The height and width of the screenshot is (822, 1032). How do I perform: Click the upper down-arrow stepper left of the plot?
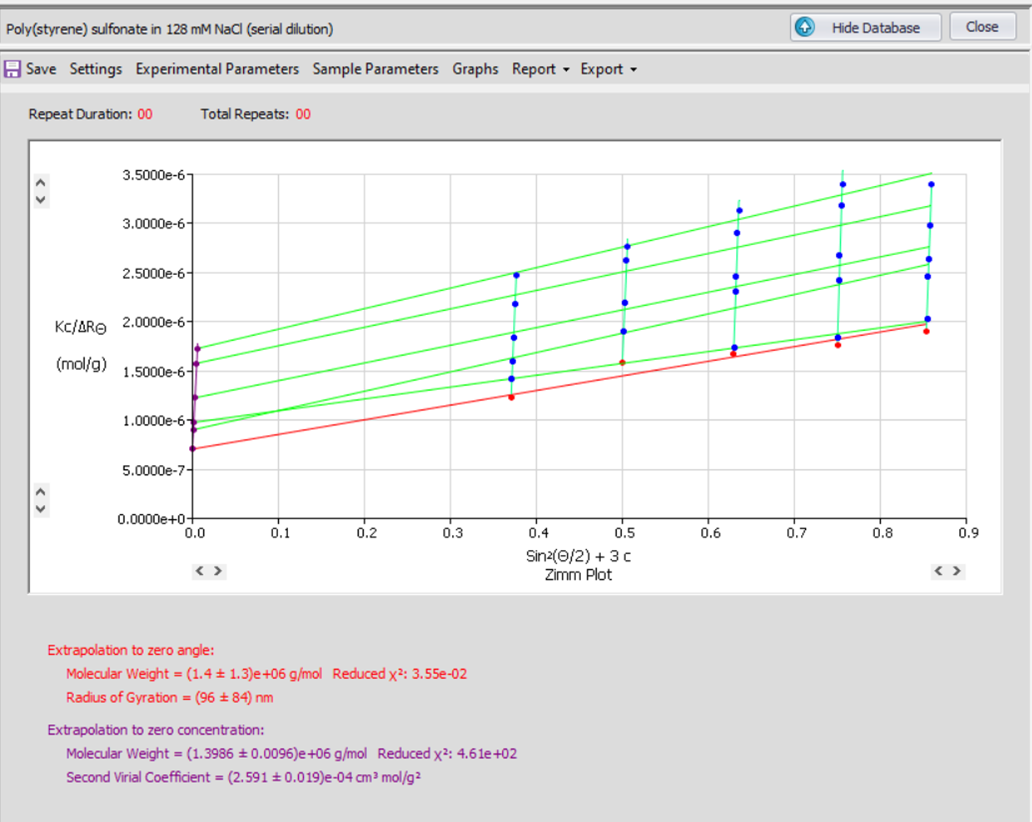coord(40,199)
